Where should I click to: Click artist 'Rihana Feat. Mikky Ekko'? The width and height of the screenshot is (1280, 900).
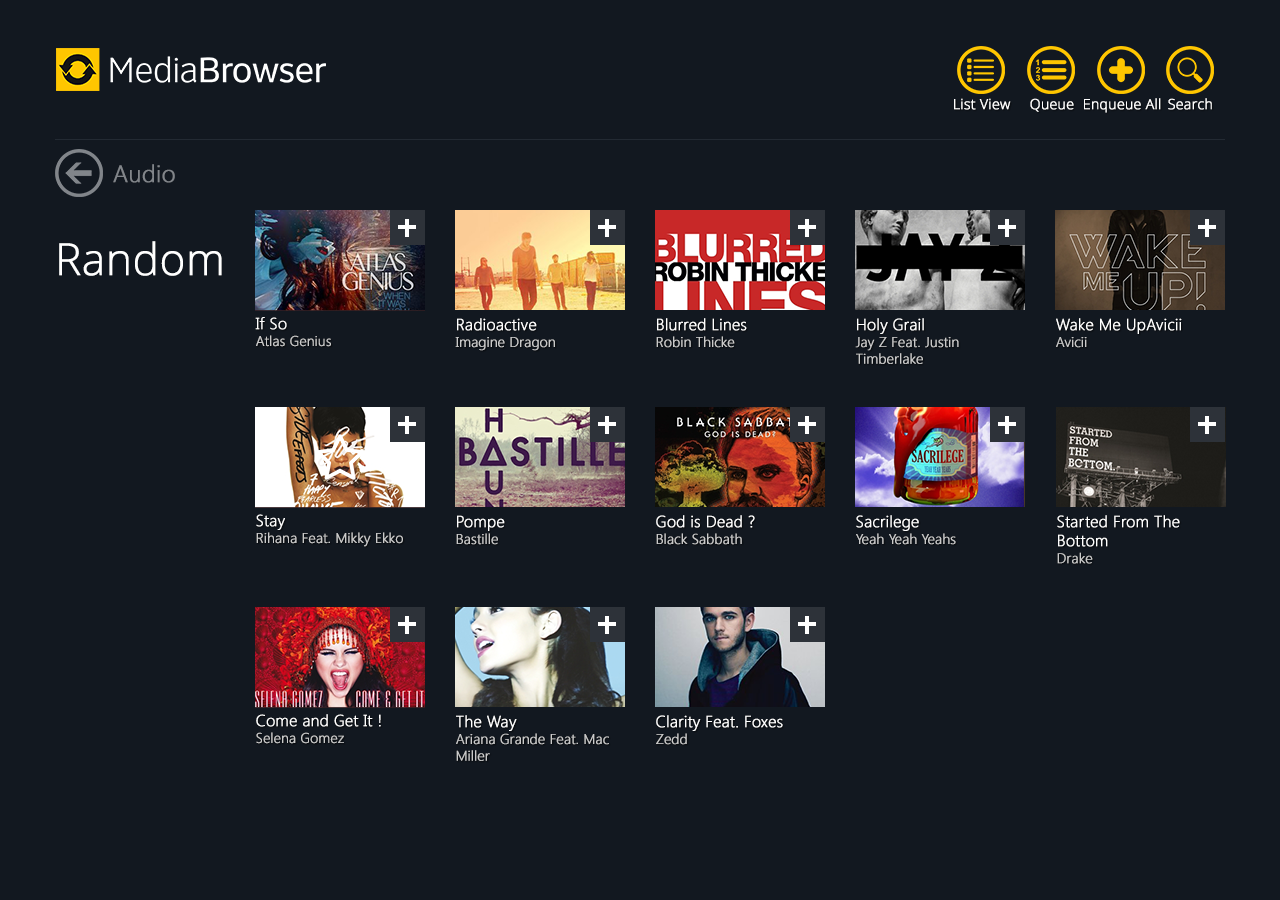pyautogui.click(x=329, y=538)
